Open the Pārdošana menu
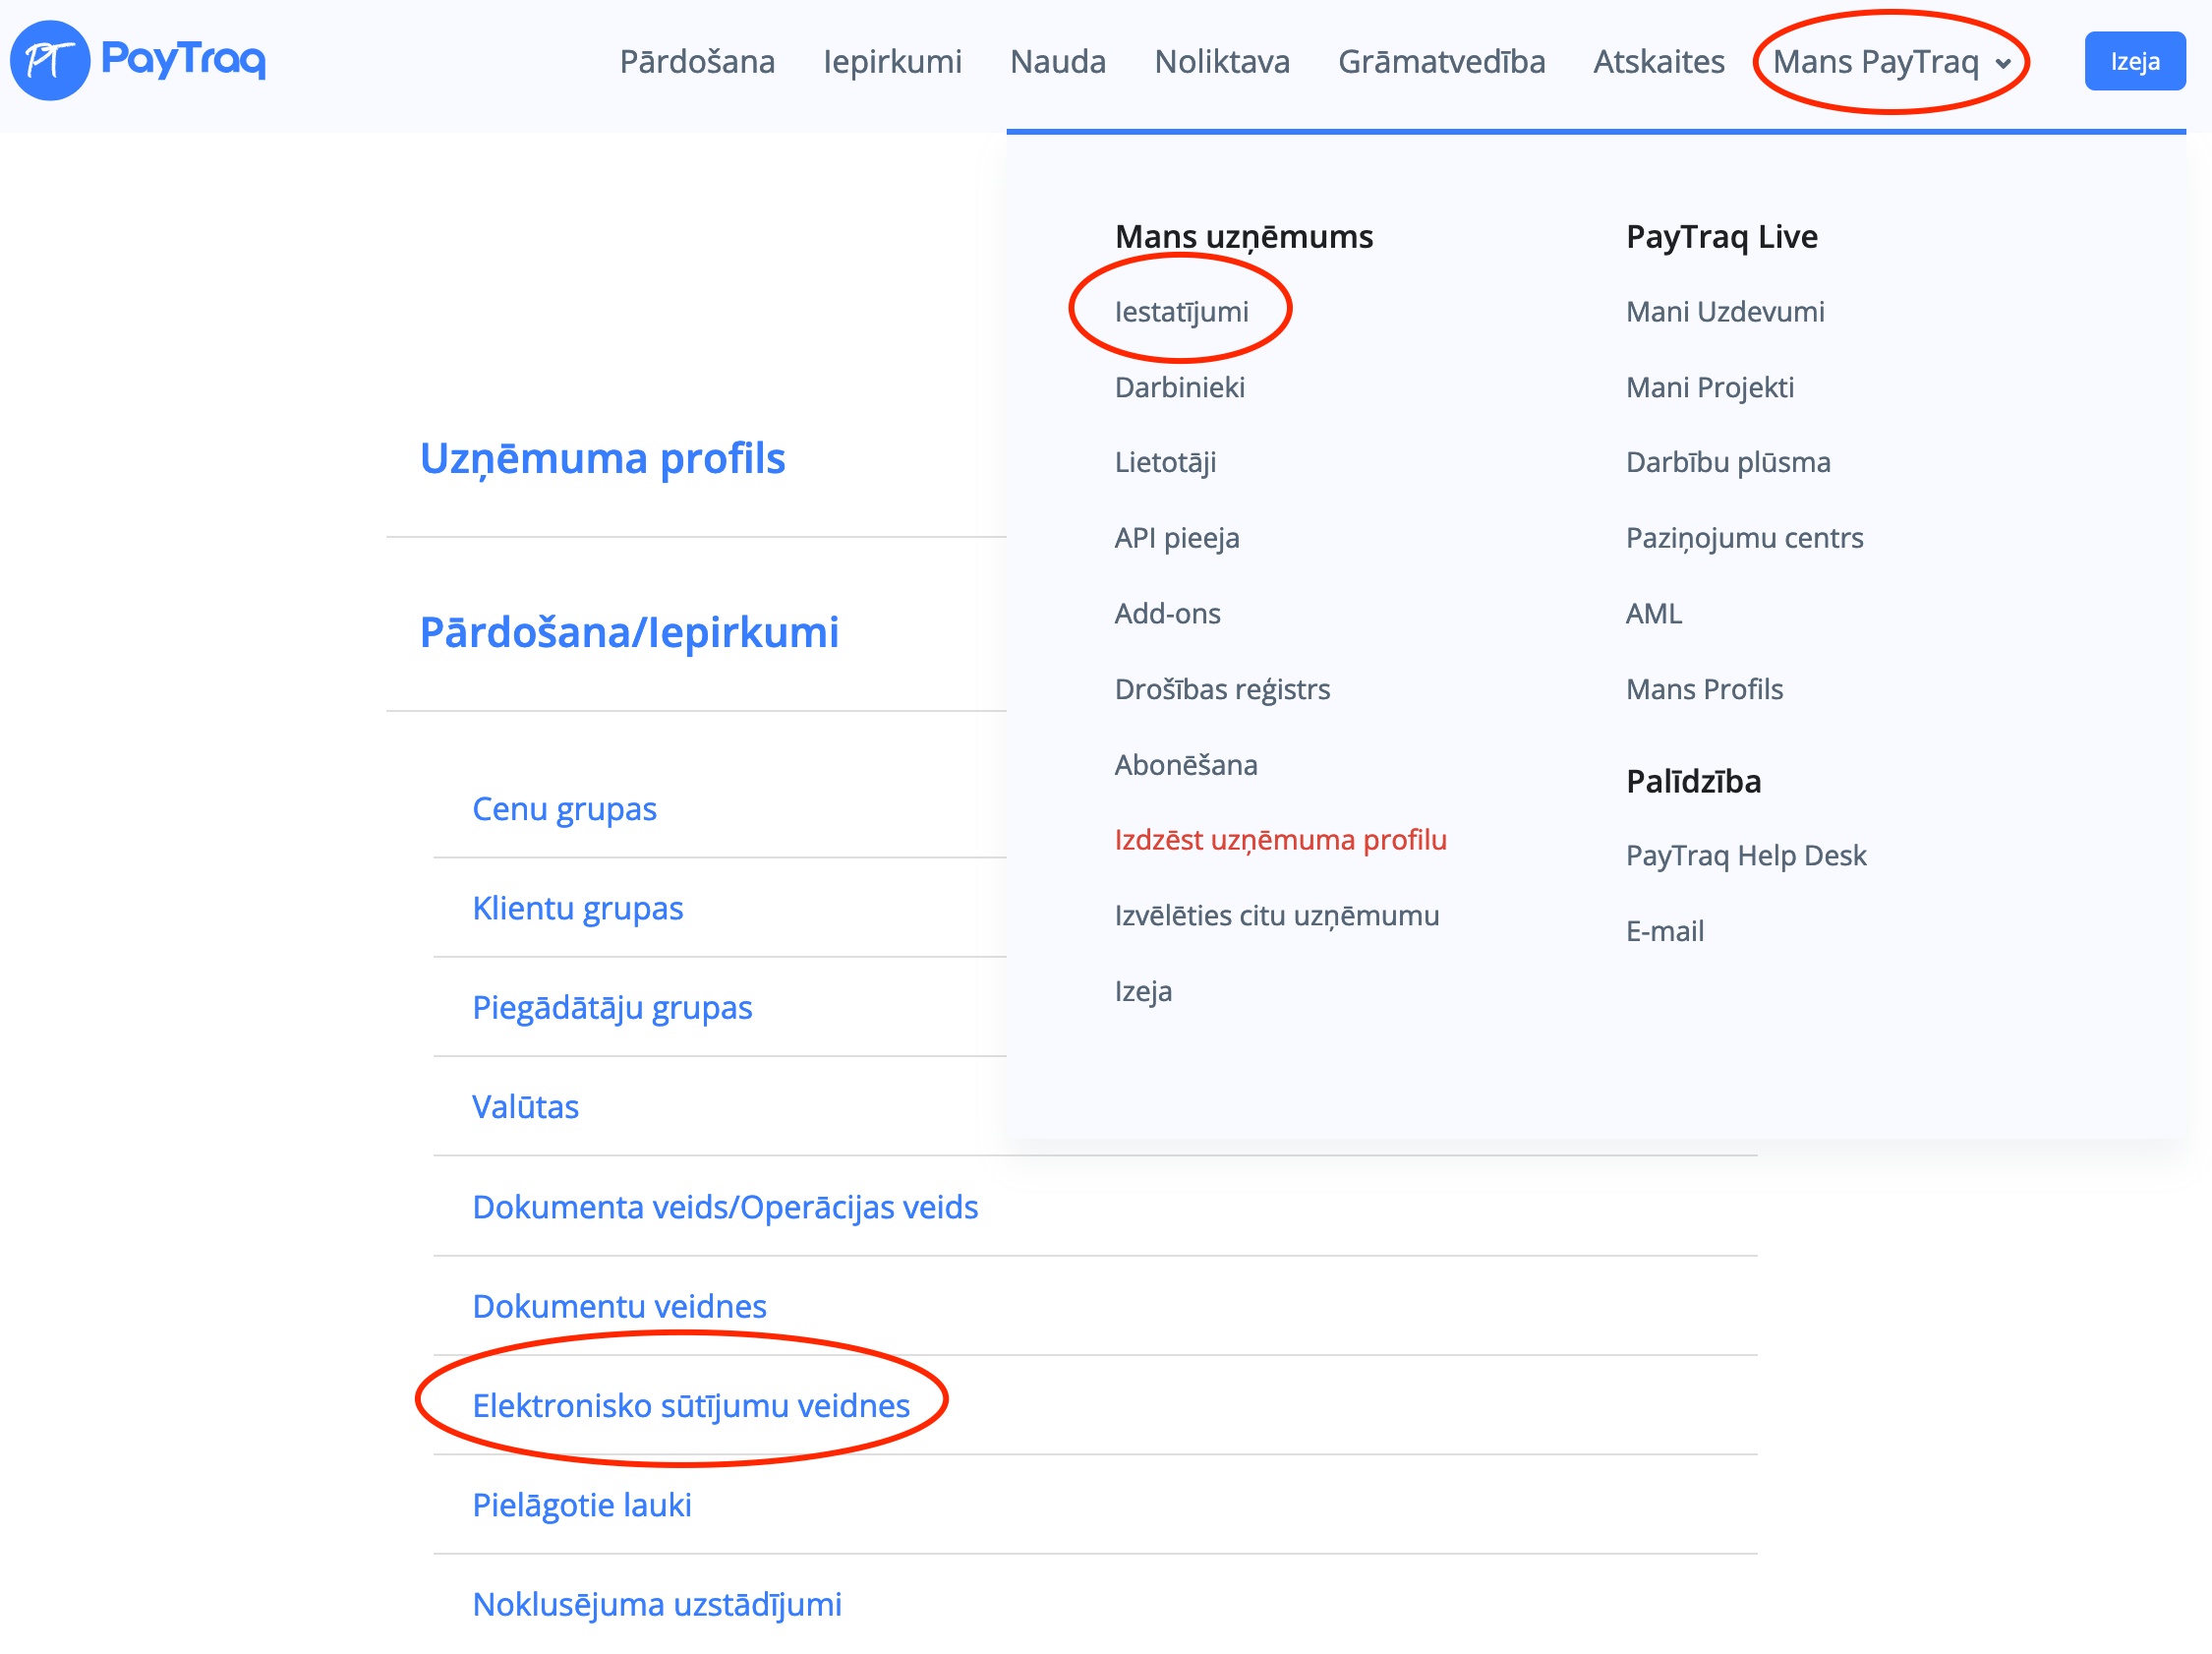 click(697, 62)
